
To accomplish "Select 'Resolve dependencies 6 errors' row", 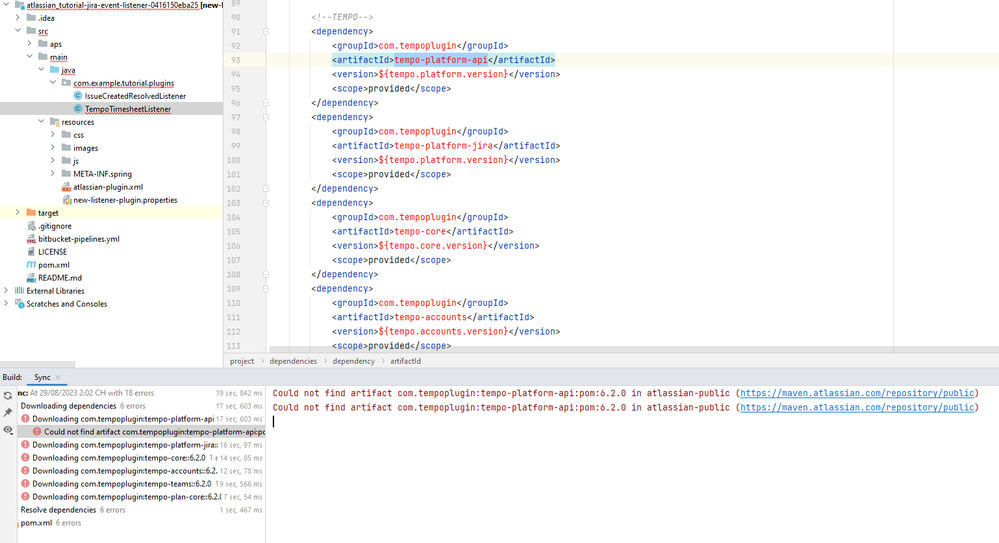I will (x=141, y=510).
